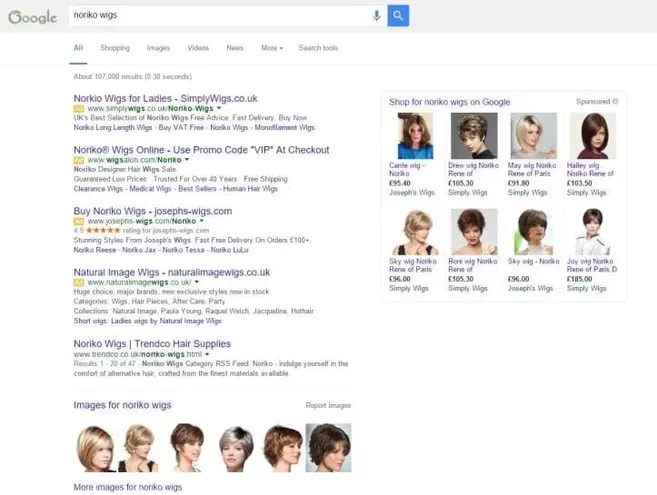The height and width of the screenshot is (495, 657).
Task: Open Joy wig Noriko product image
Action: click(592, 232)
